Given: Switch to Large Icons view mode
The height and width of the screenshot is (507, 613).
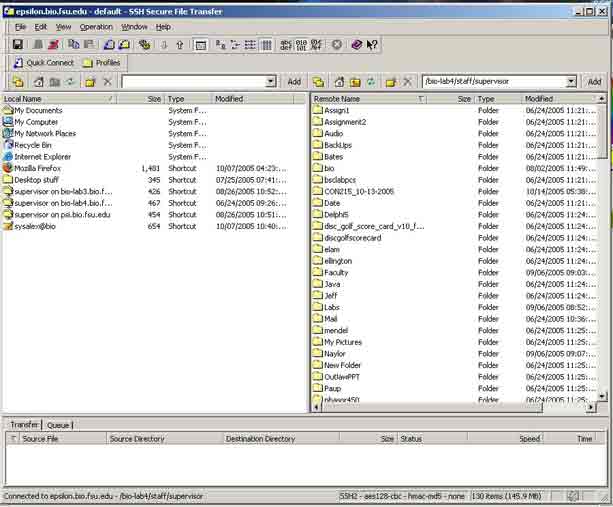Looking at the screenshot, I should [220, 45].
